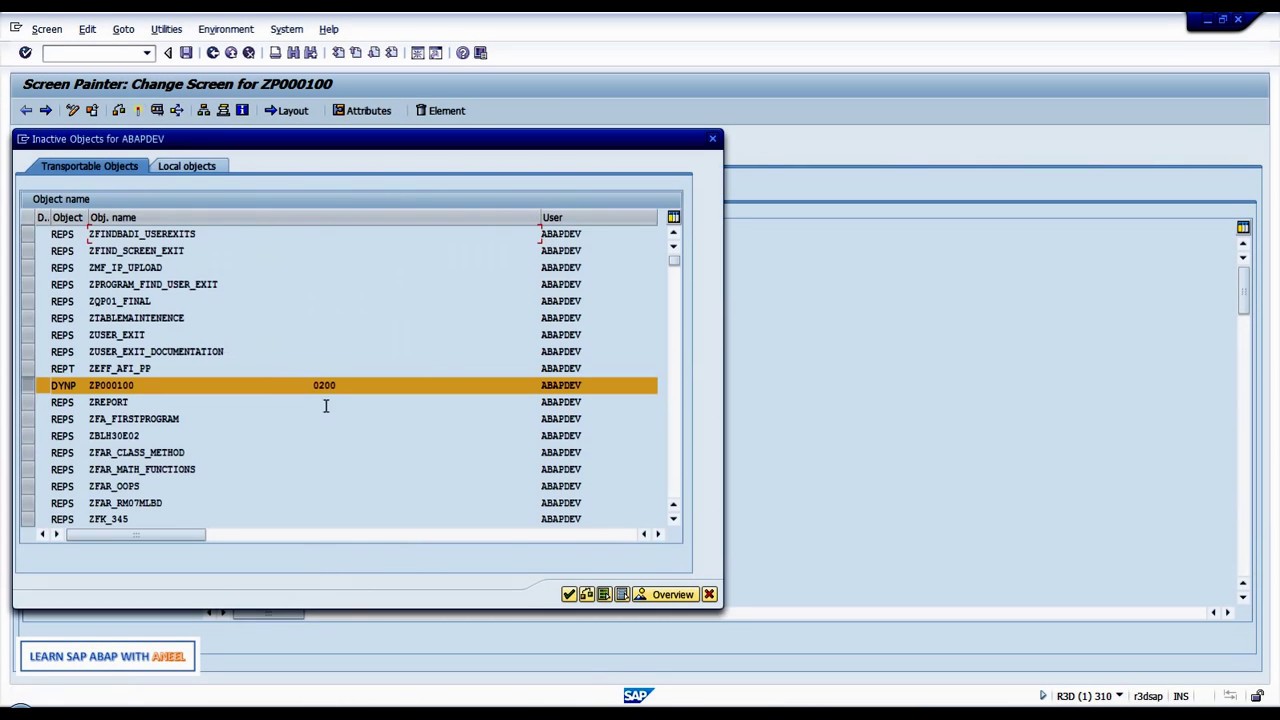The image size is (1280, 720).
Task: Click the table settings icon in background Screen Painter window
Action: [x=1243, y=228]
